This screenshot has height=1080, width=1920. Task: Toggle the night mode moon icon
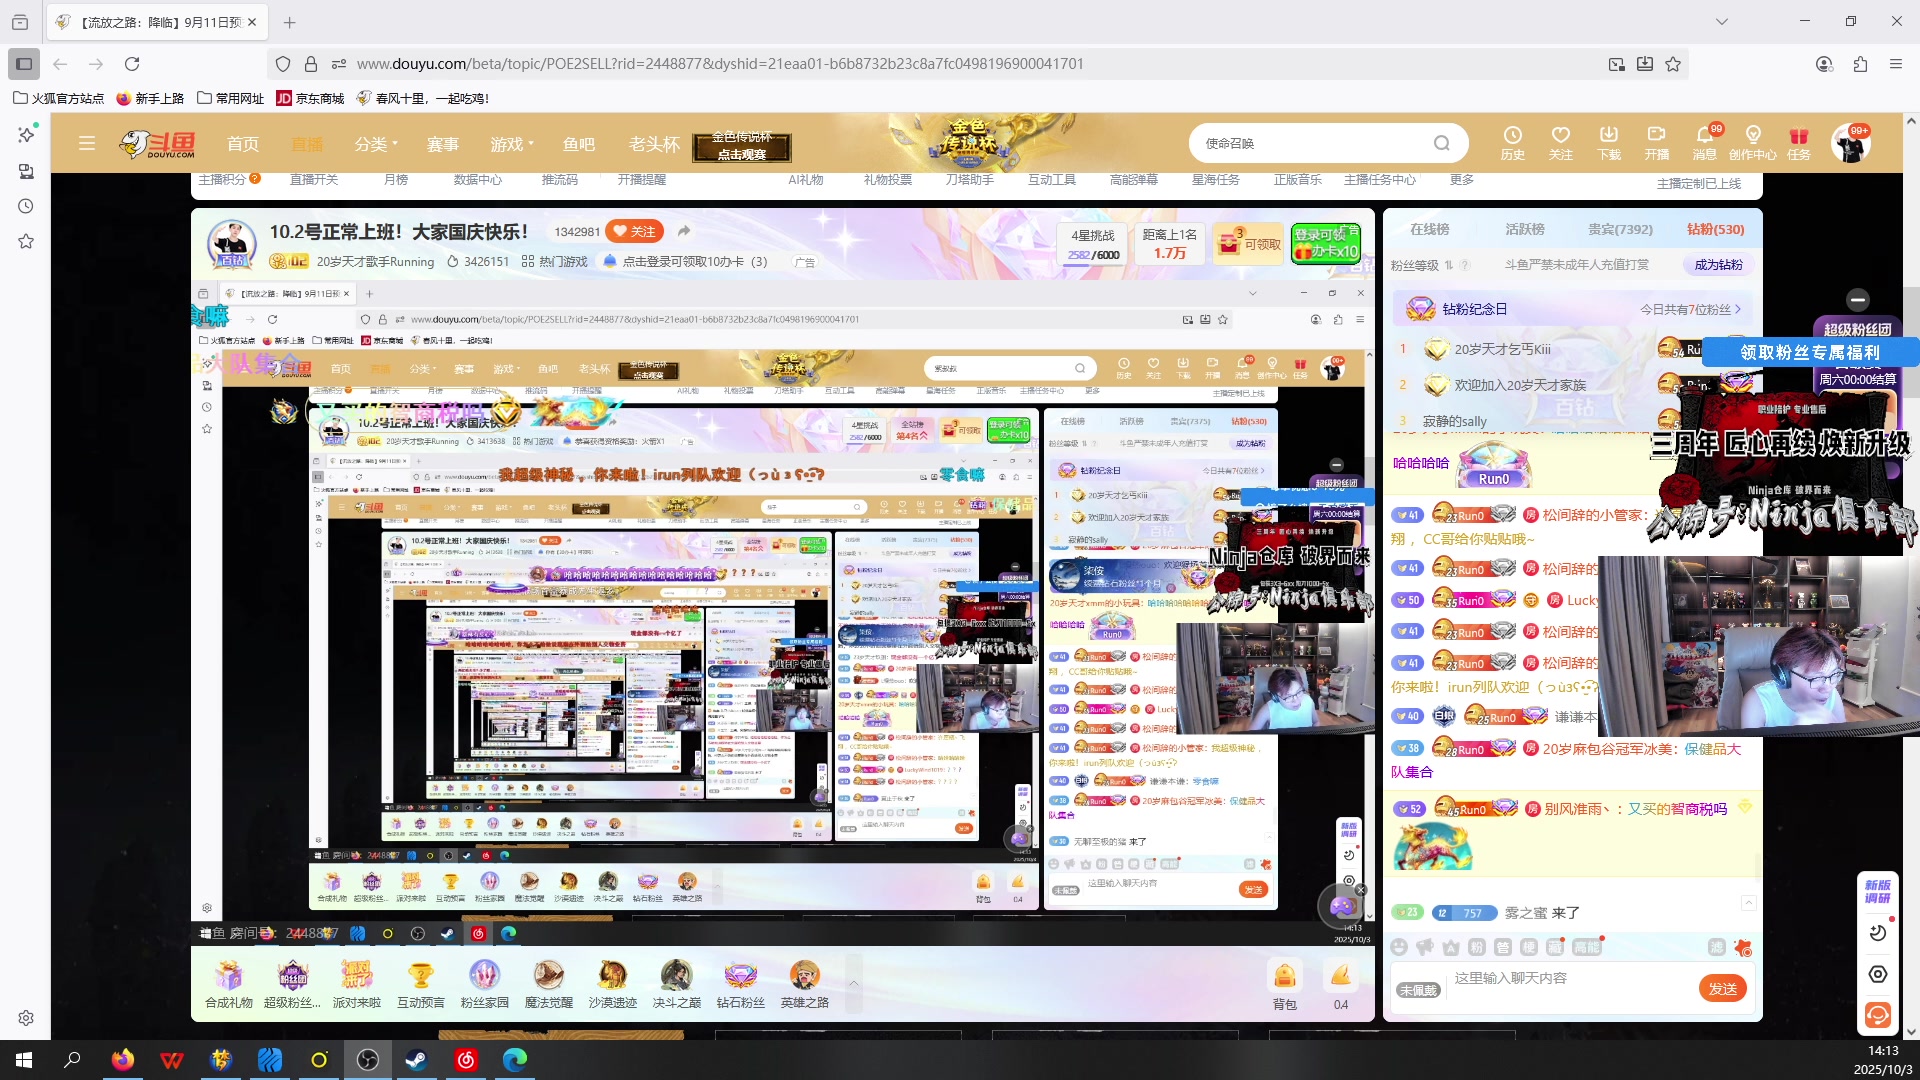click(x=1877, y=933)
